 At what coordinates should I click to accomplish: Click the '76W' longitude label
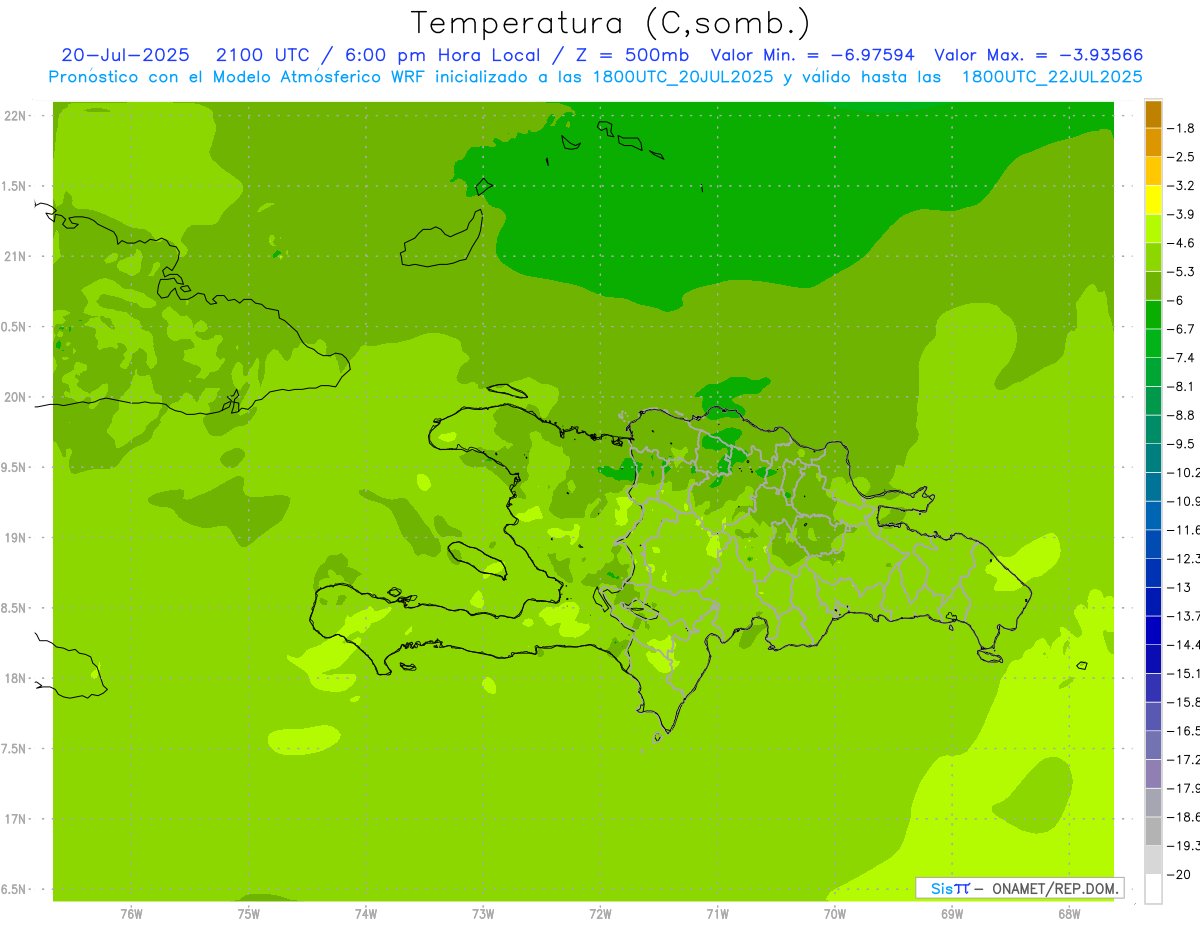(131, 913)
